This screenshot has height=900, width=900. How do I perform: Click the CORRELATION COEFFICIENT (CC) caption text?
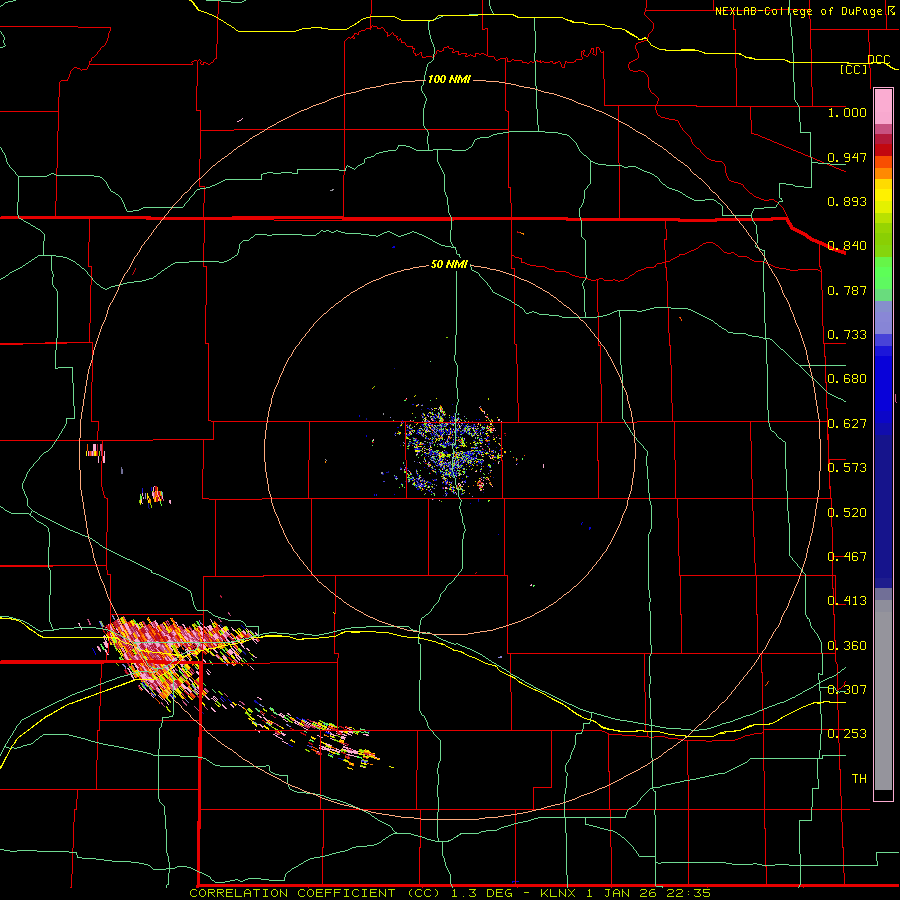click(315, 893)
